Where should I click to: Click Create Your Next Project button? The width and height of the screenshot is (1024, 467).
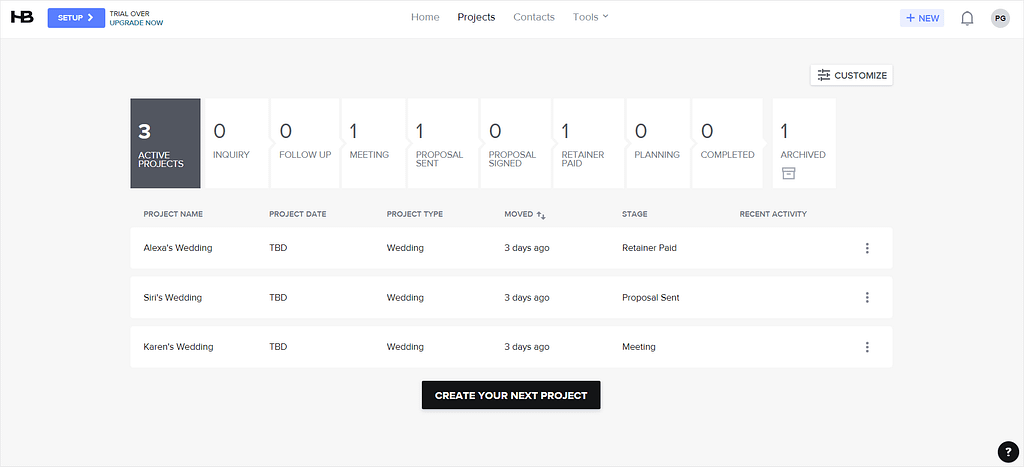[x=511, y=395]
